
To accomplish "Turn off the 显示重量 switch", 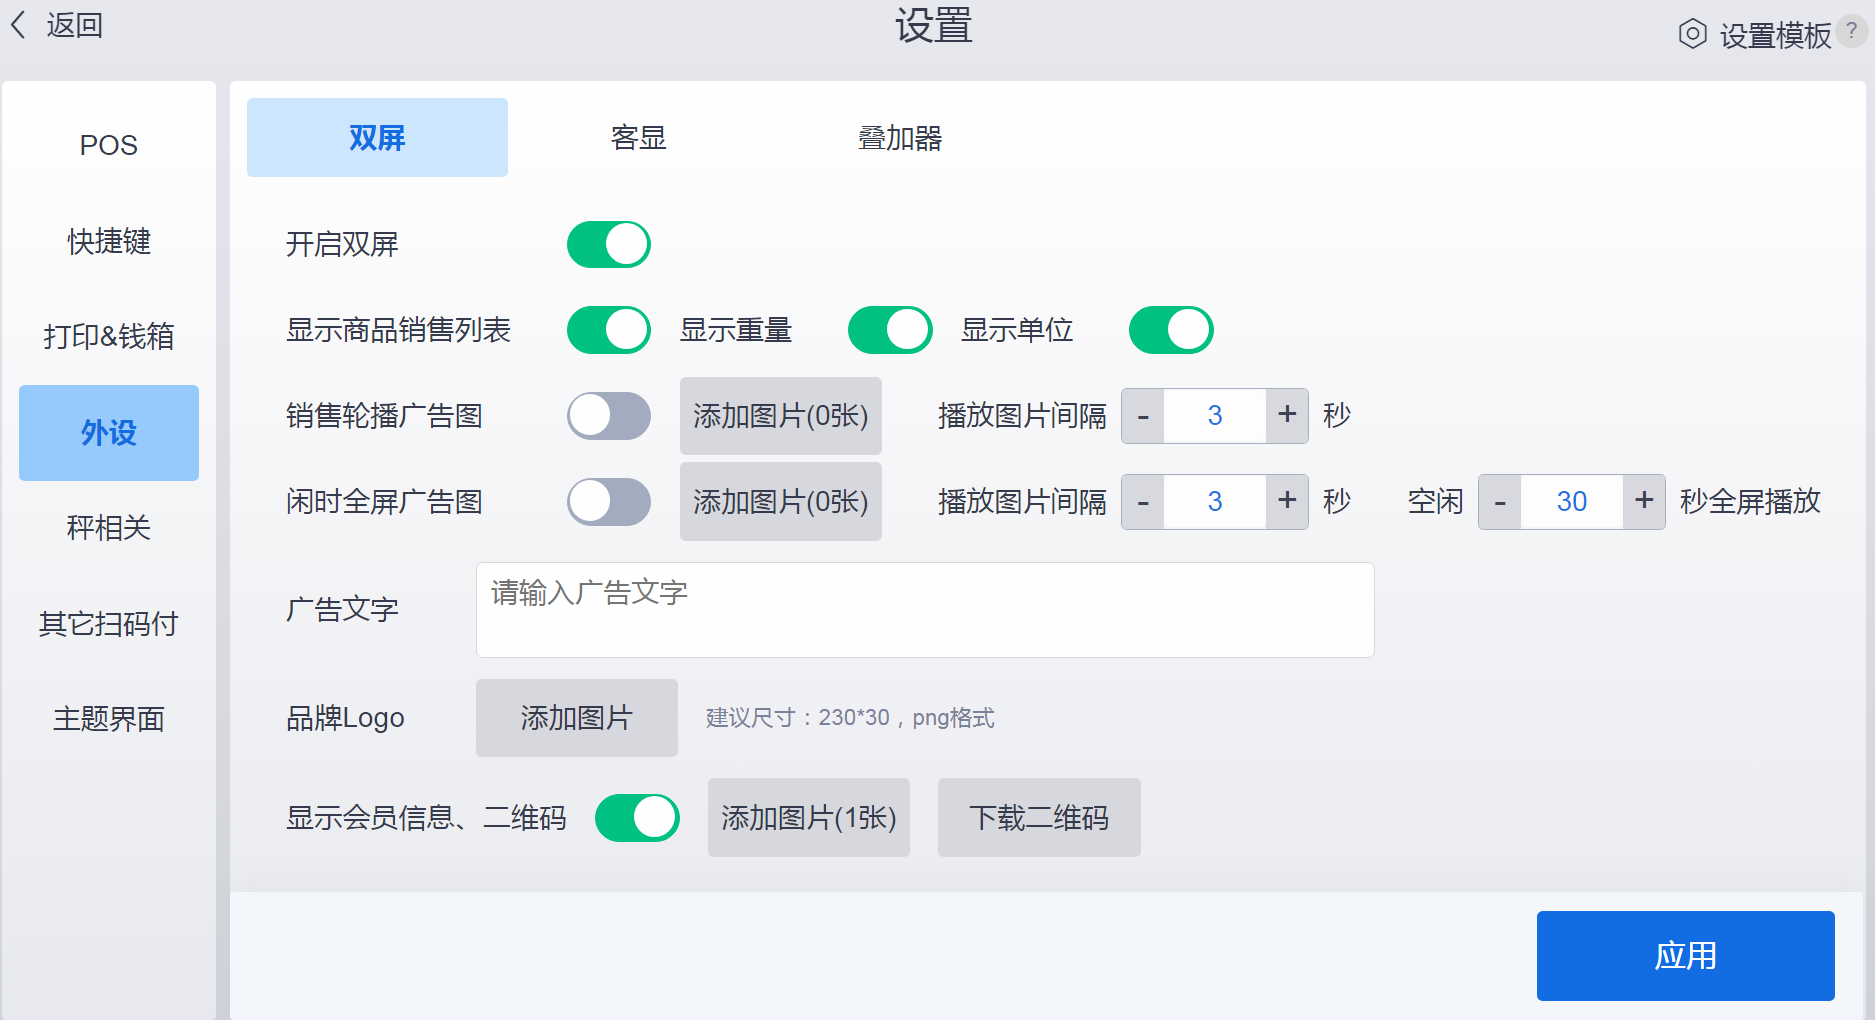I will coord(889,331).
